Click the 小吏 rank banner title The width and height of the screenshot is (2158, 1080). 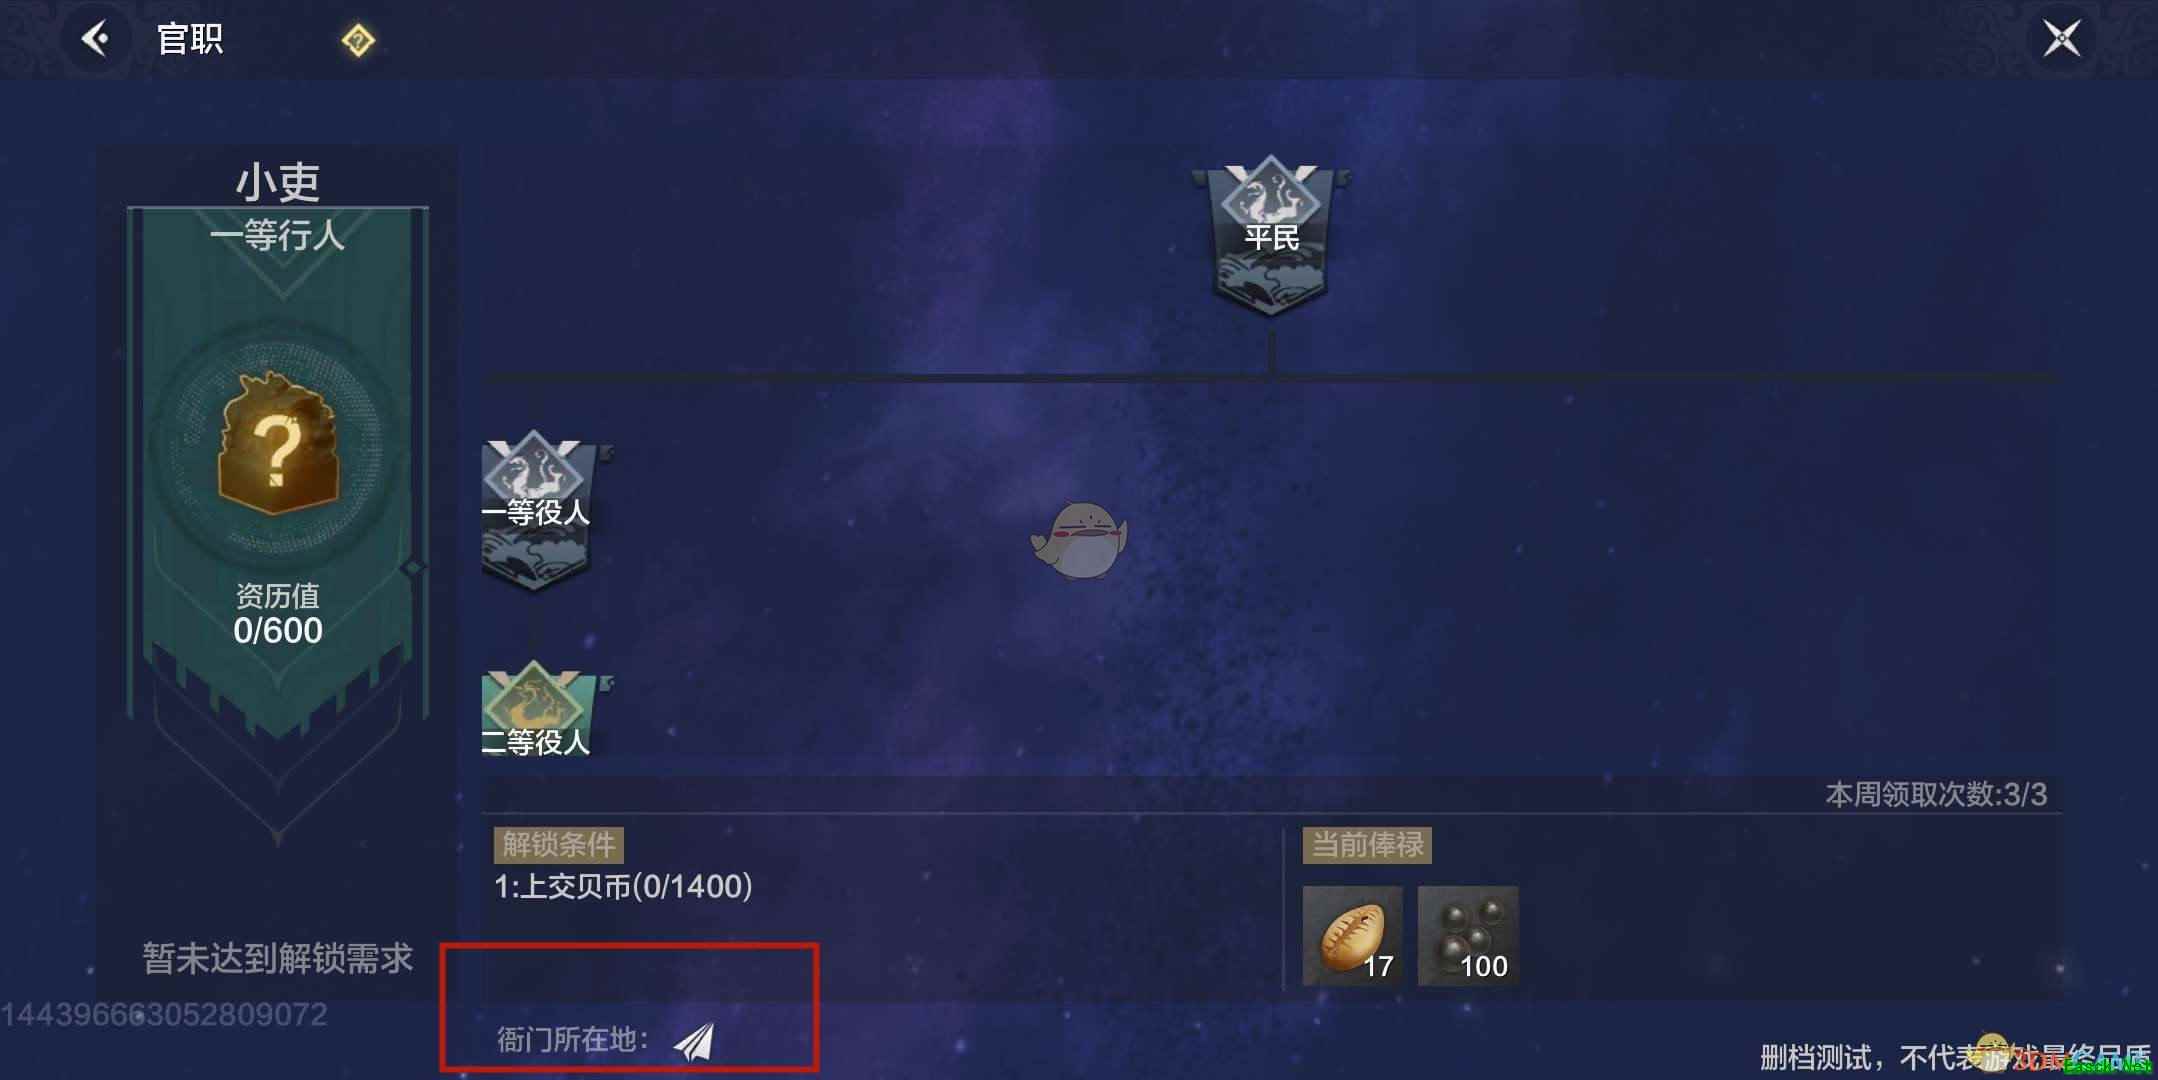278,182
